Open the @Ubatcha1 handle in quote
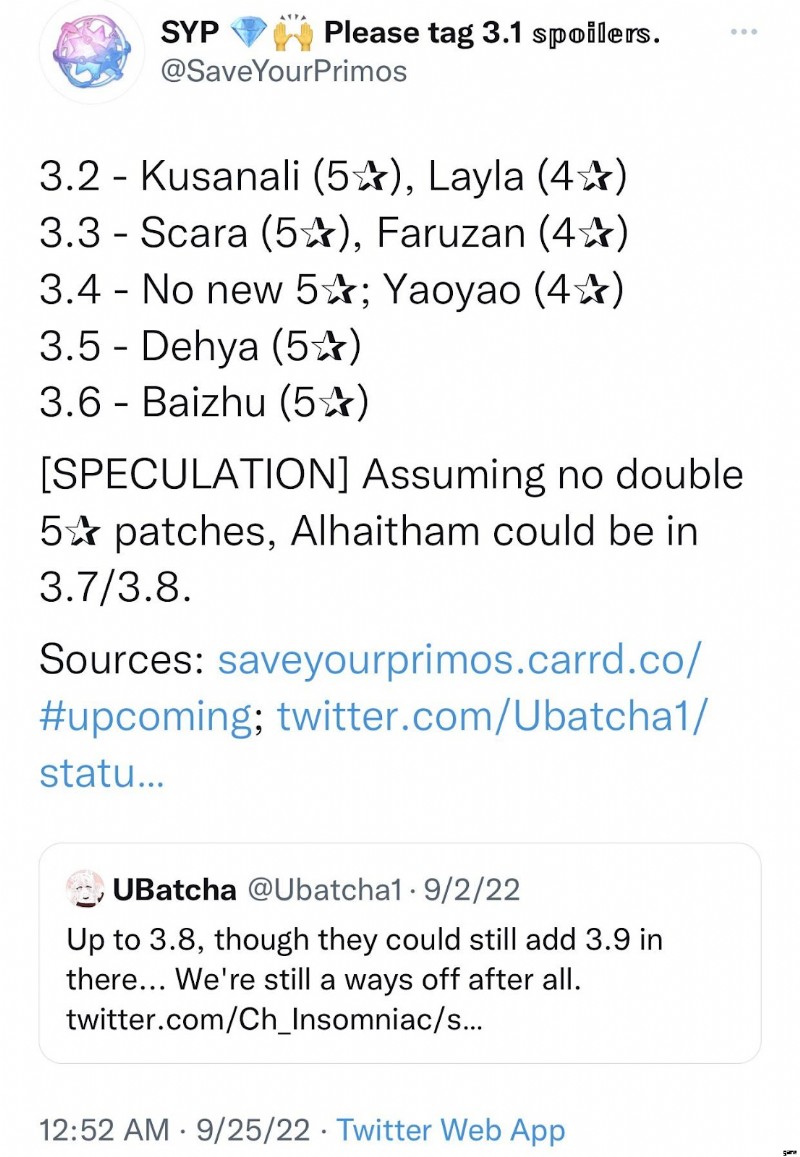Viewport: 800px width, 1157px height. (323, 890)
